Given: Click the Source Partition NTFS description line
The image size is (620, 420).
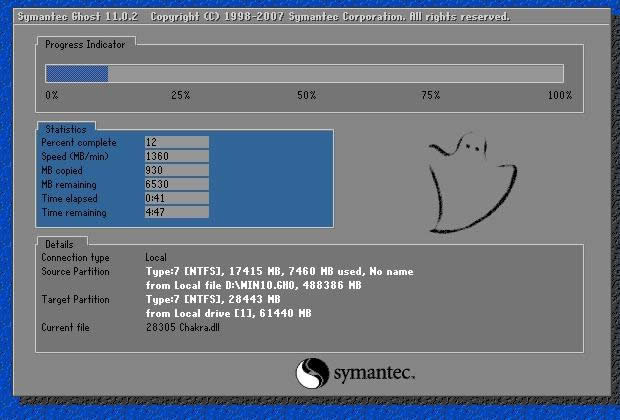Looking at the screenshot, I should pos(278,272).
